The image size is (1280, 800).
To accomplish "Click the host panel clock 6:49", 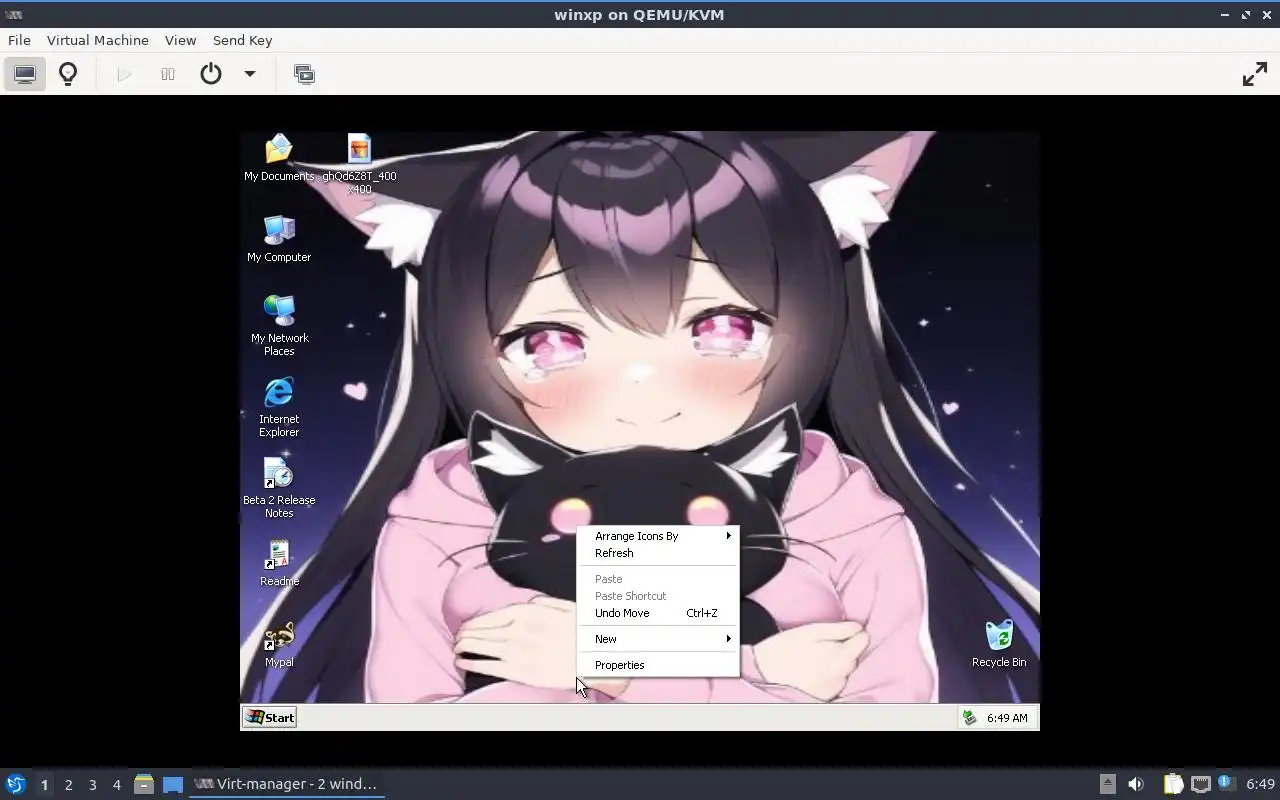I will [1260, 784].
